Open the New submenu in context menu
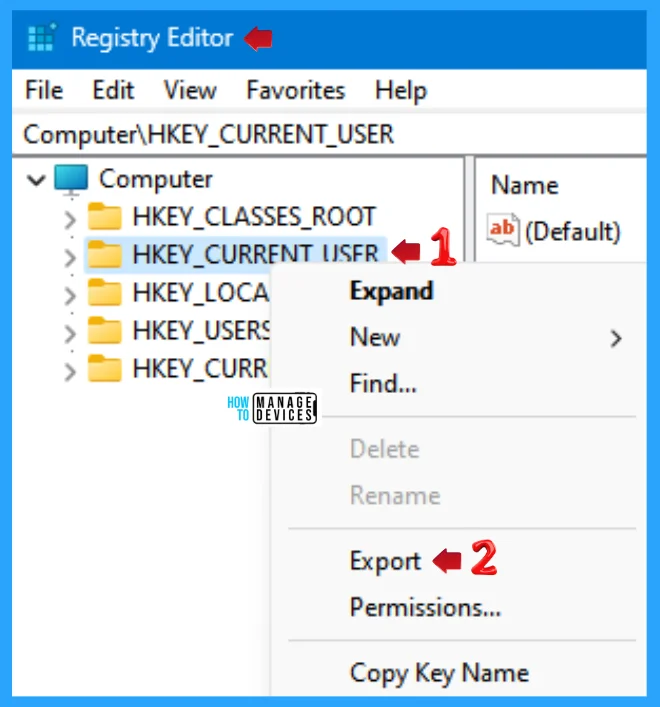Viewport: 660px width, 707px height. point(375,338)
